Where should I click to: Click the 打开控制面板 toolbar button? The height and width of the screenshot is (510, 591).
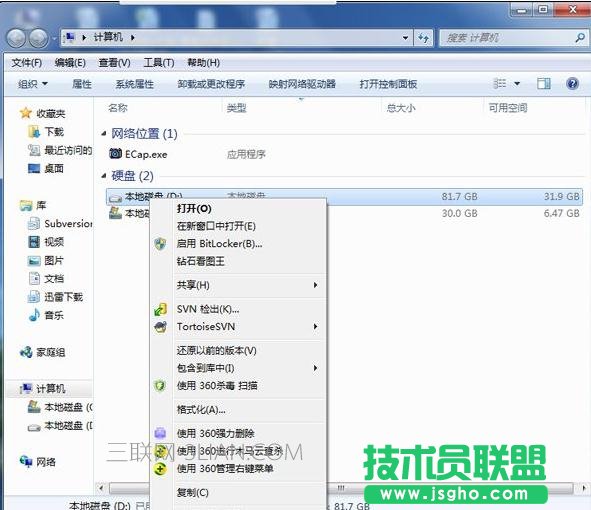click(x=388, y=84)
